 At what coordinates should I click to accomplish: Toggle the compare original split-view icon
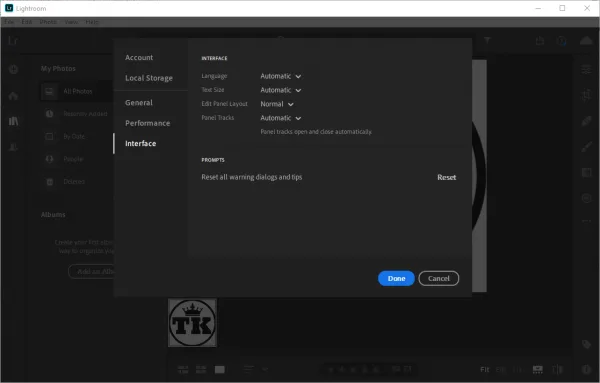(558, 369)
